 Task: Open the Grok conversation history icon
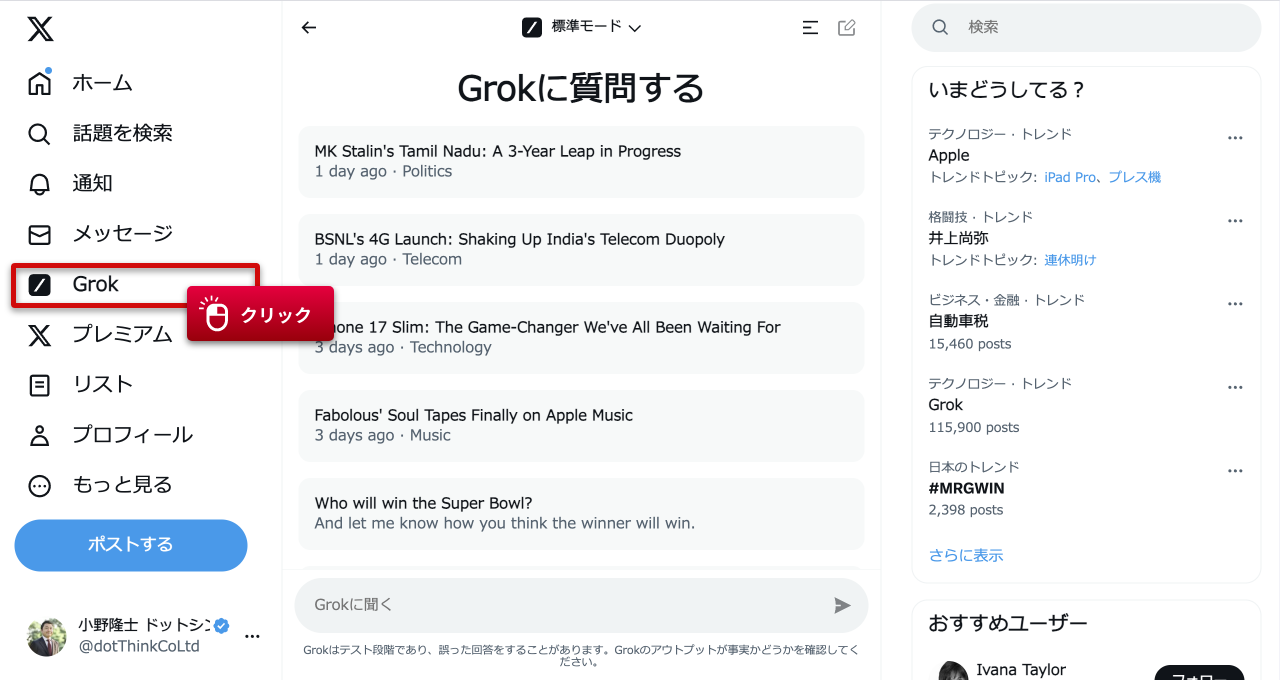pos(810,27)
